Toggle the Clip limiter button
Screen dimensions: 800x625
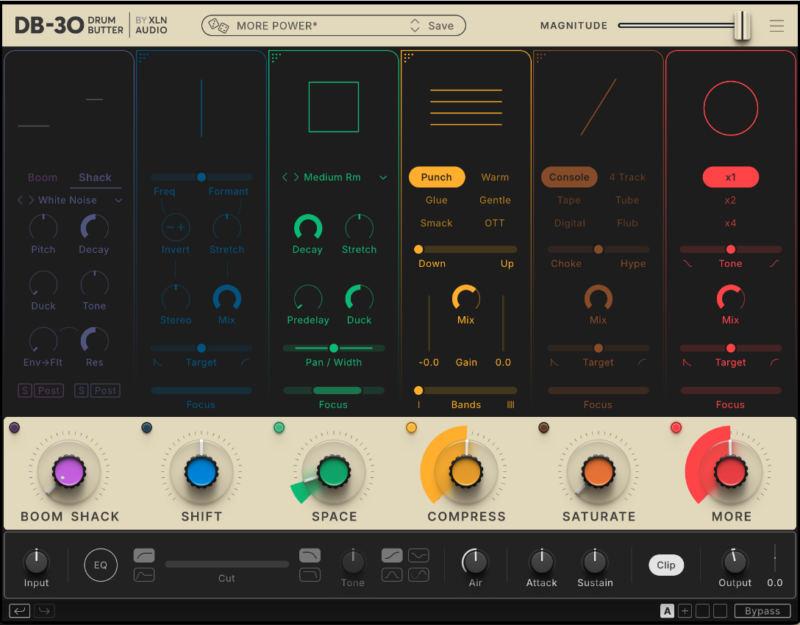666,565
